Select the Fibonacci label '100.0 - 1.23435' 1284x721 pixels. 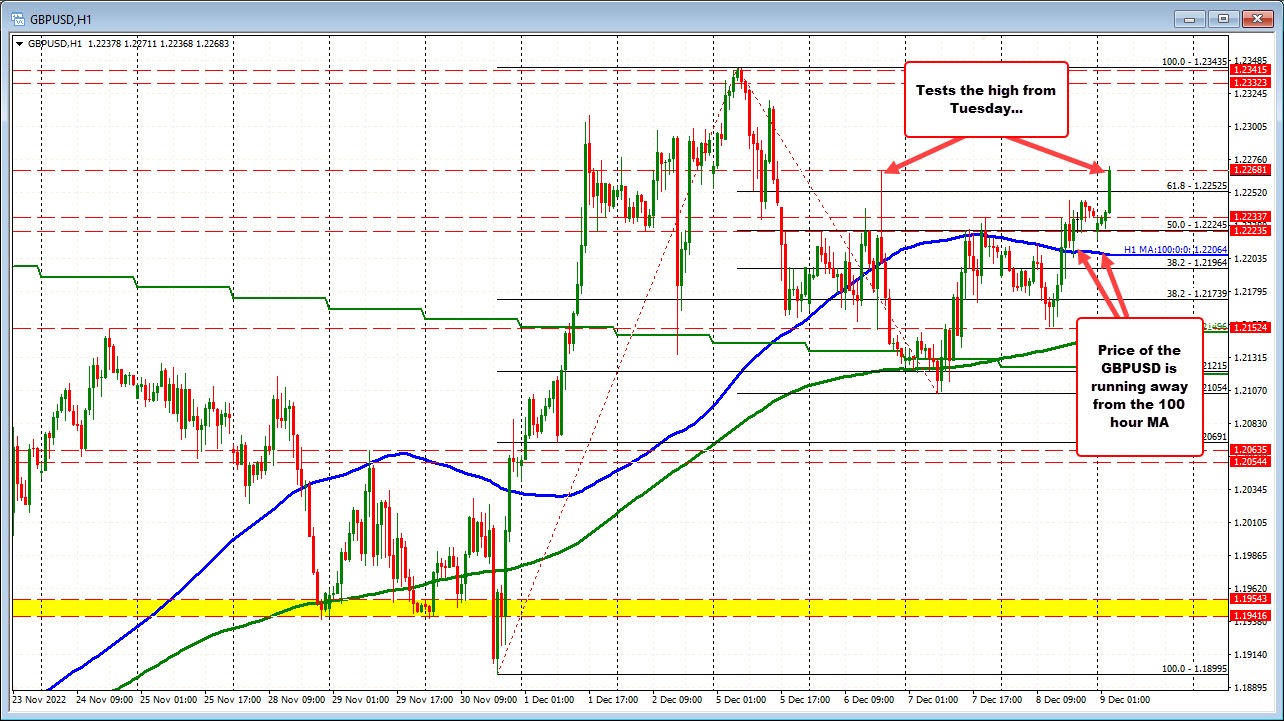tap(1194, 62)
